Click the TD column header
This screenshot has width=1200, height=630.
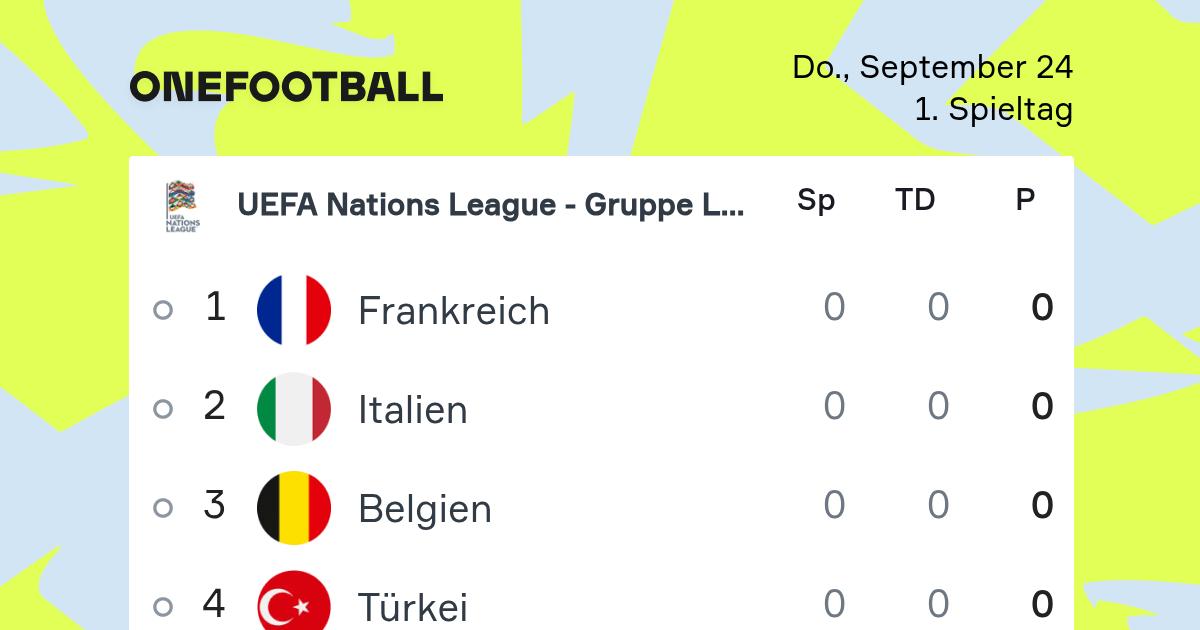point(915,200)
